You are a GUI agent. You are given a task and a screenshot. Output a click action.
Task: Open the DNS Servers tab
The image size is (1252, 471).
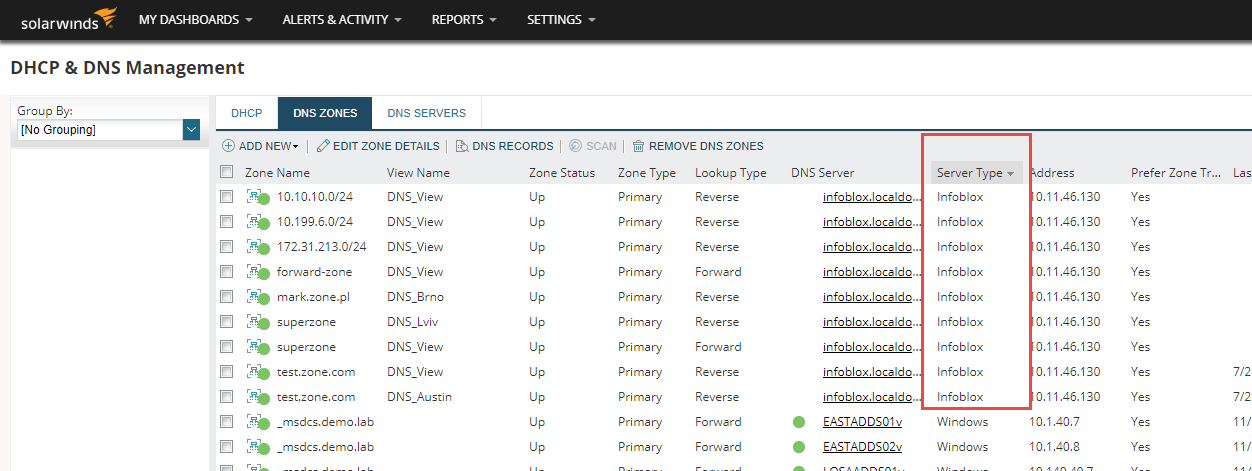click(426, 114)
